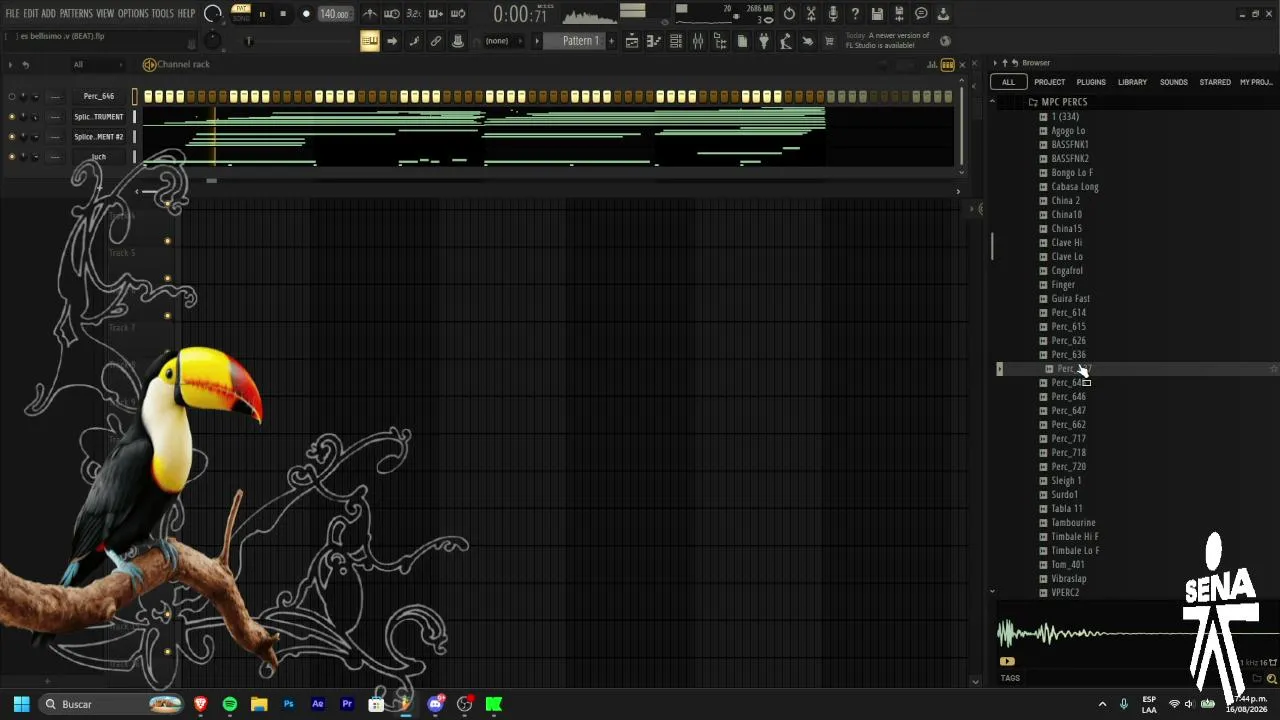Click the record button

click(306, 14)
